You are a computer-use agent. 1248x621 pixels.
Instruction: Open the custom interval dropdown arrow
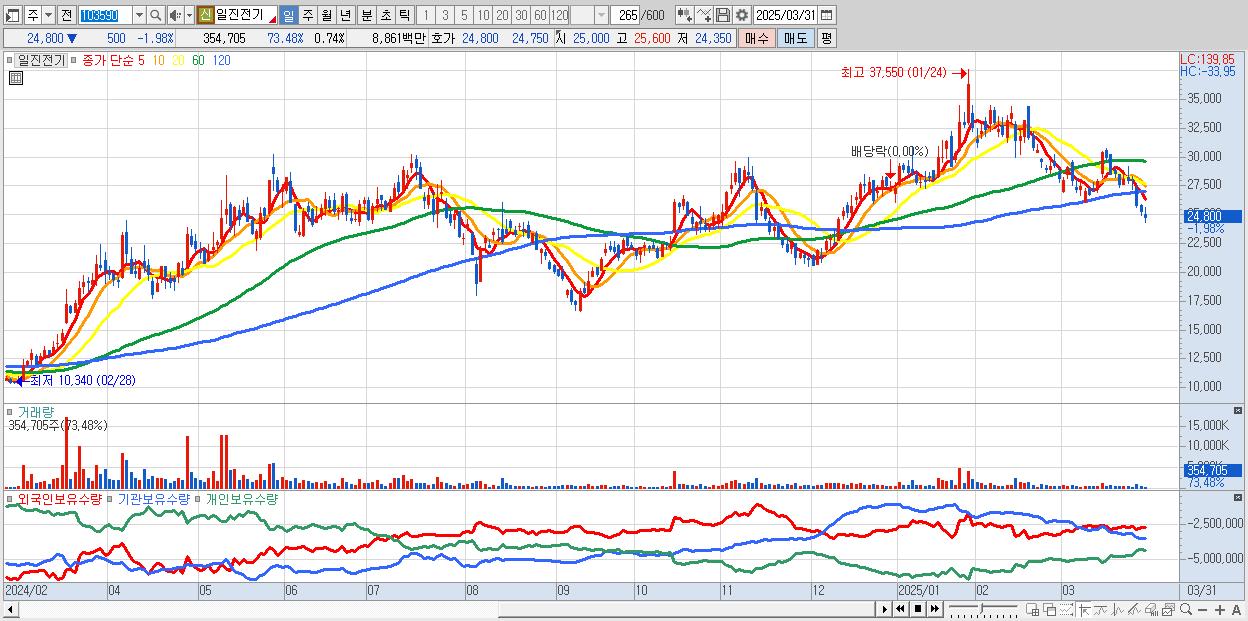pyautogui.click(x=601, y=15)
